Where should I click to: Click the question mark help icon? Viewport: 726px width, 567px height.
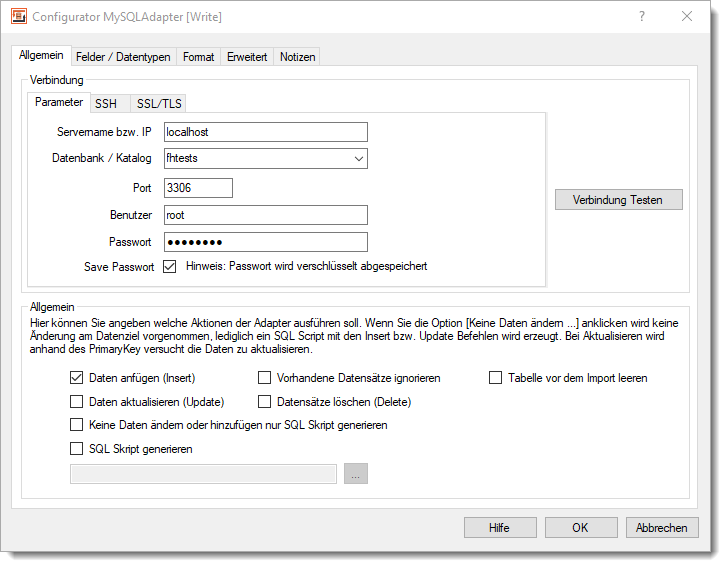click(642, 17)
